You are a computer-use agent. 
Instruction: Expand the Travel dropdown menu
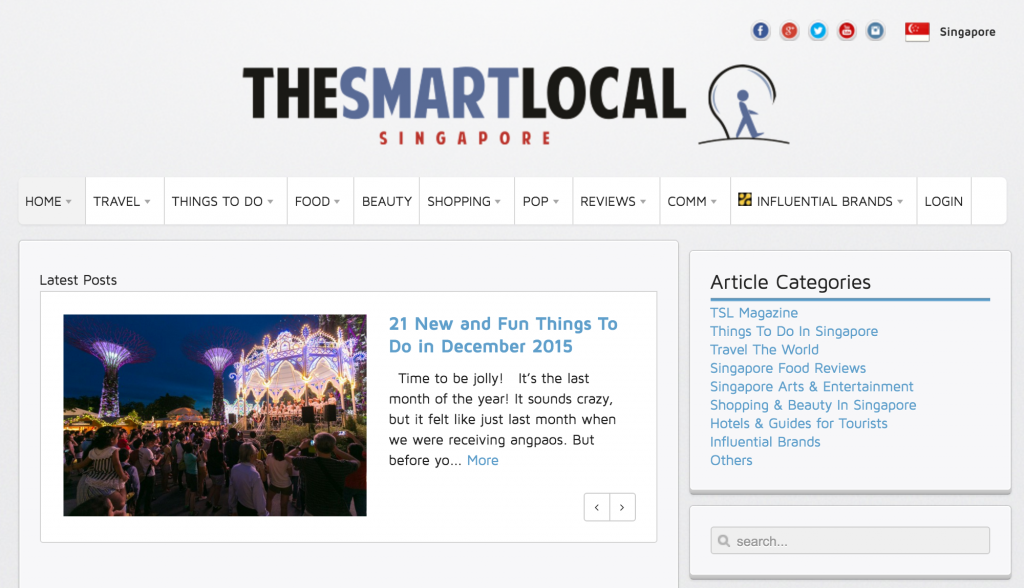(x=124, y=201)
